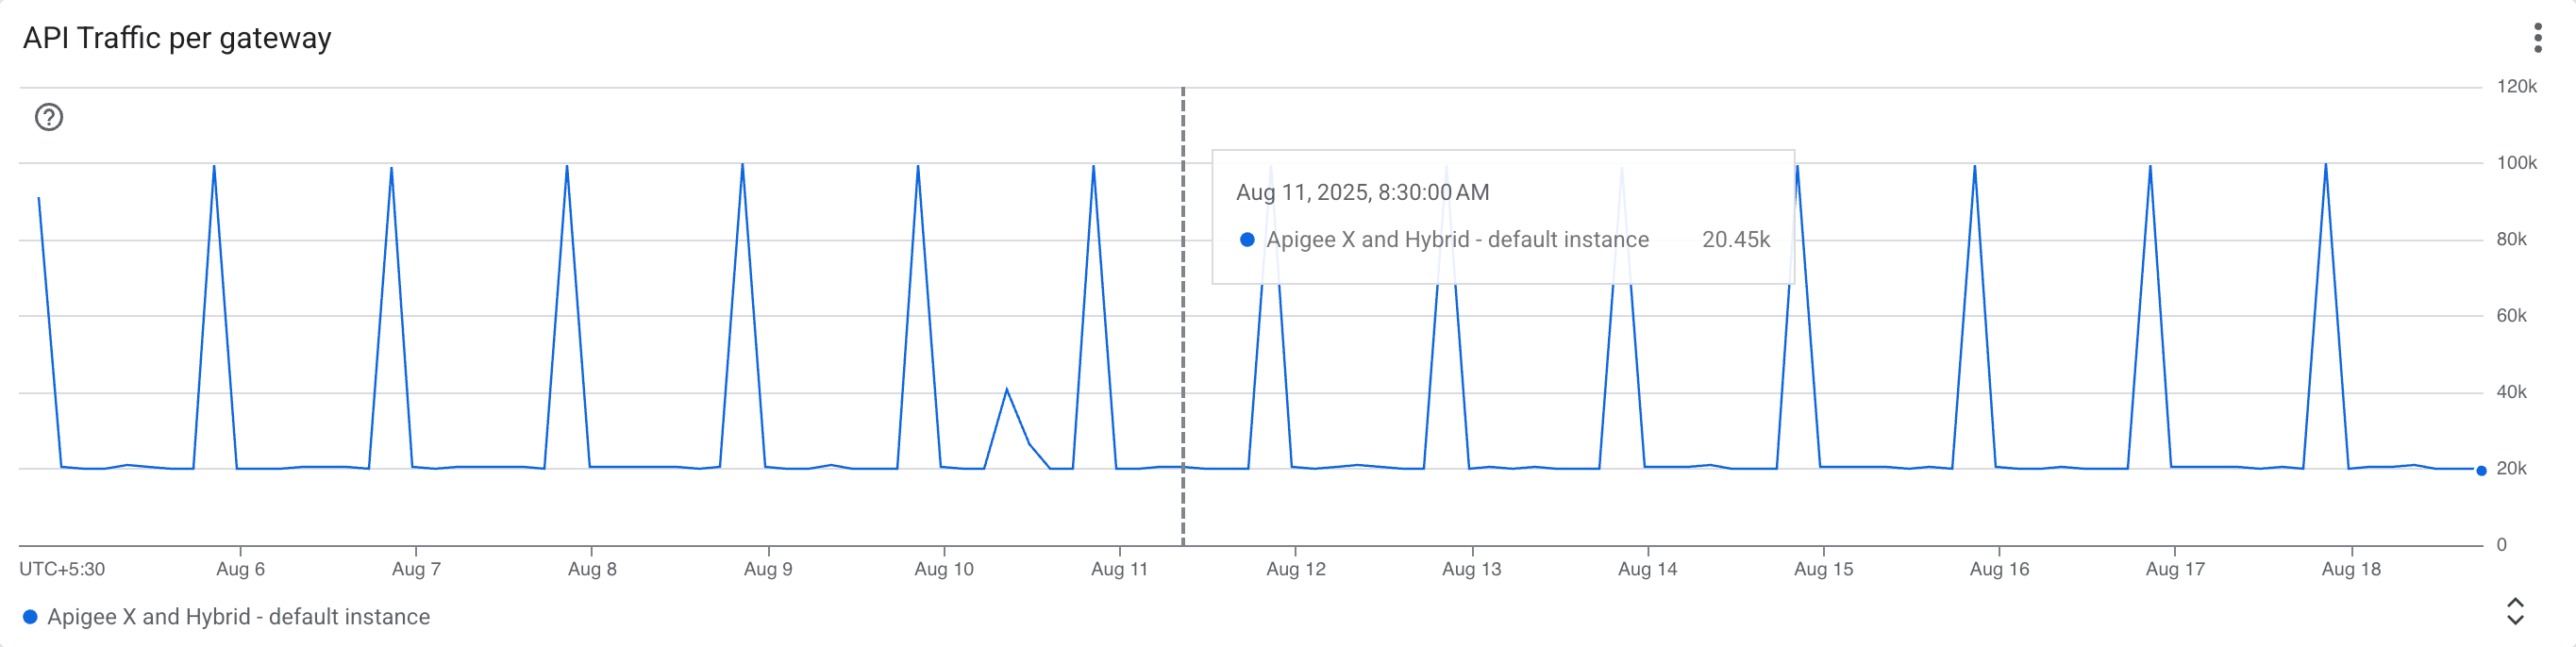Toggle the series line by clicking its legend entry
The image size is (2576, 647).
(x=240, y=617)
